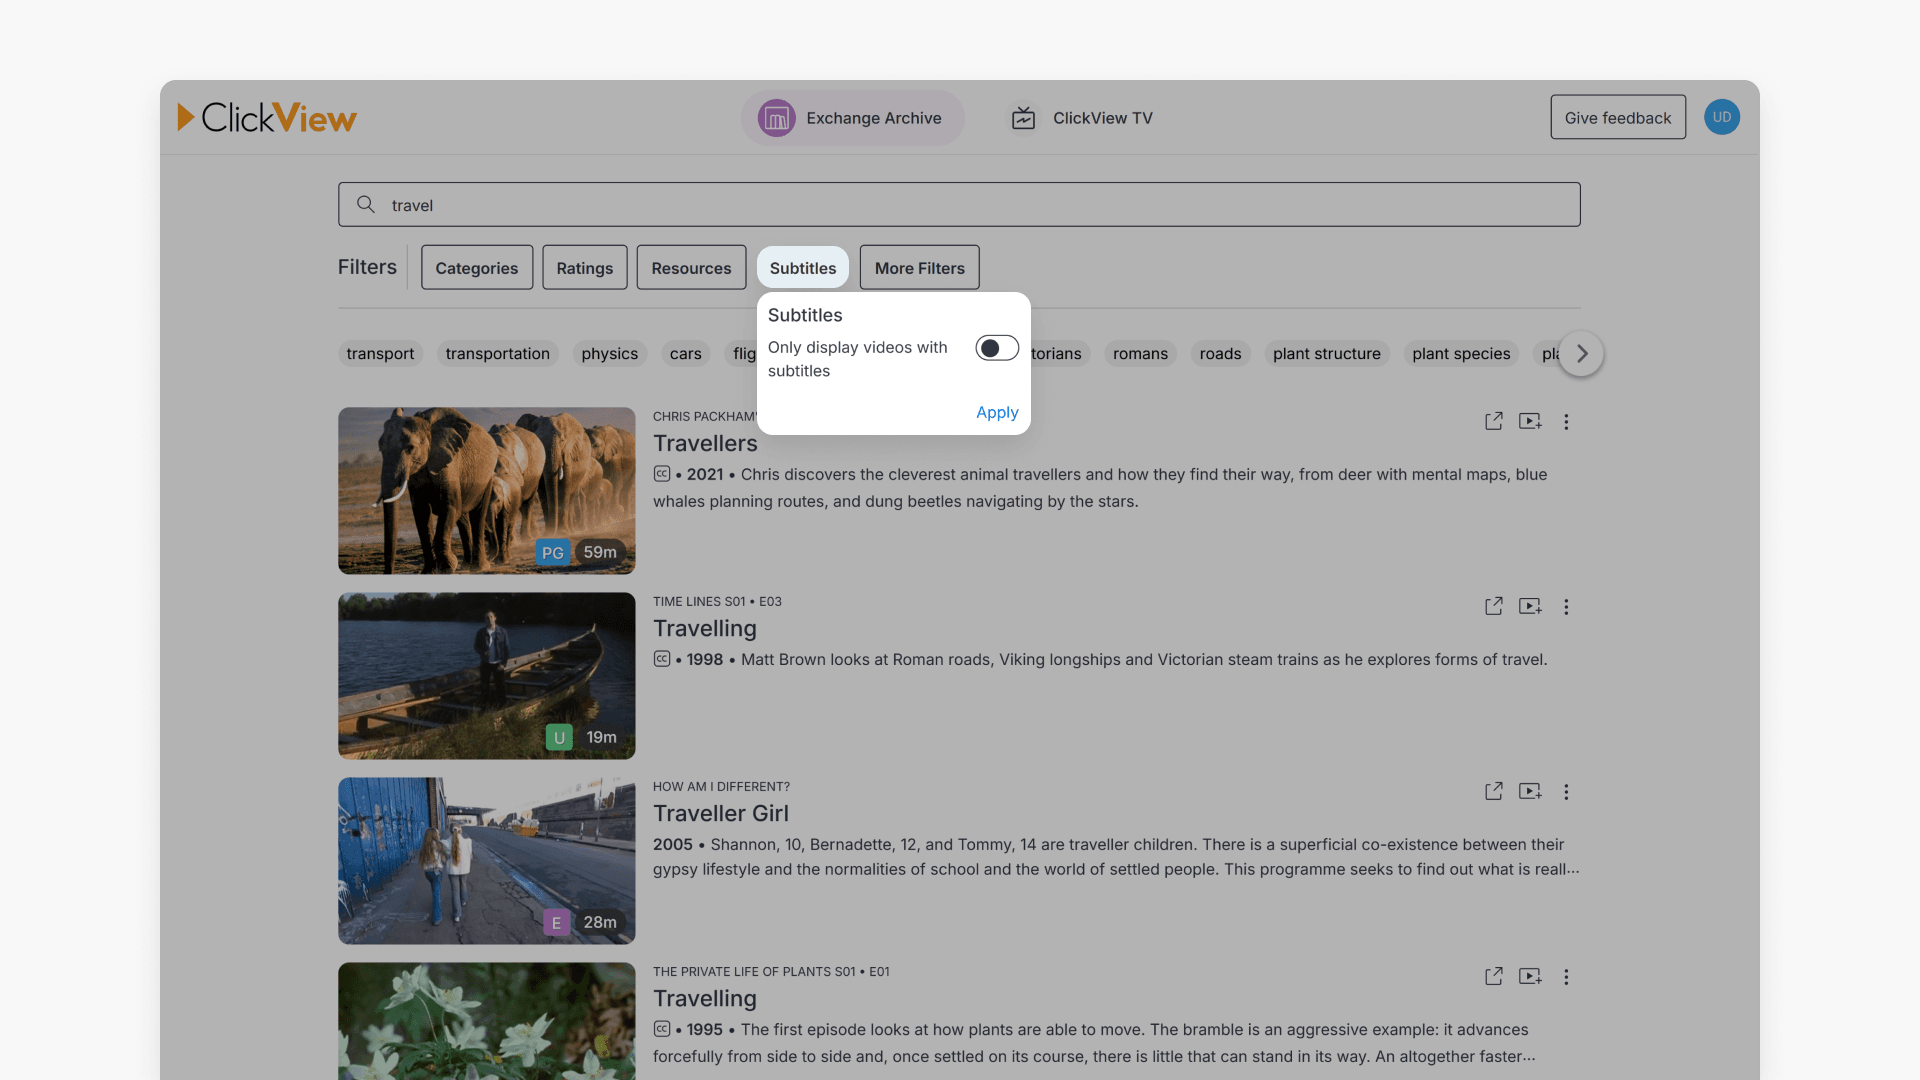The height and width of the screenshot is (1080, 1920).
Task: Toggle only display videos with subtitles switch
Action: (996, 348)
